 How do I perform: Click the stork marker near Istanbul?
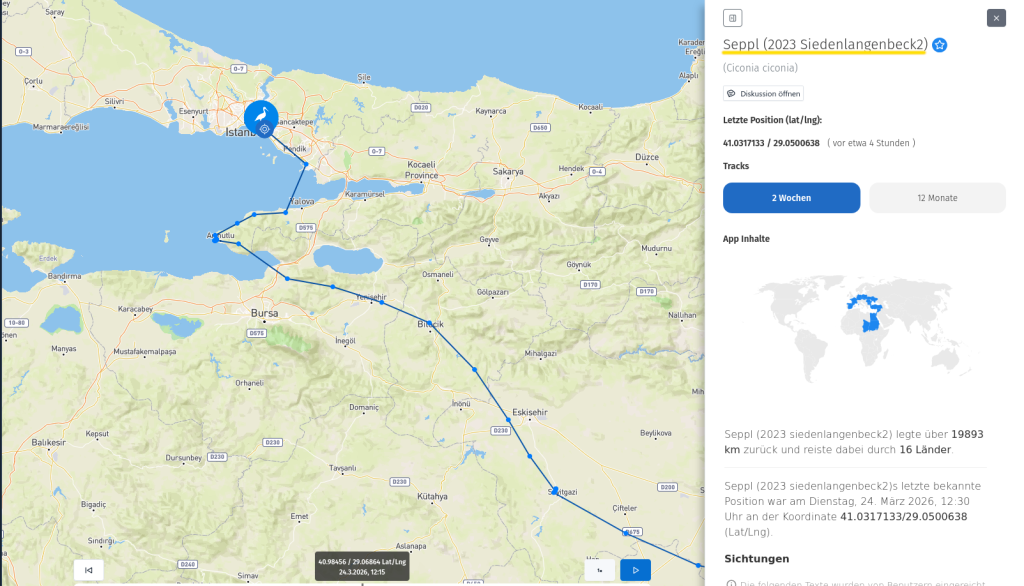[x=259, y=116]
